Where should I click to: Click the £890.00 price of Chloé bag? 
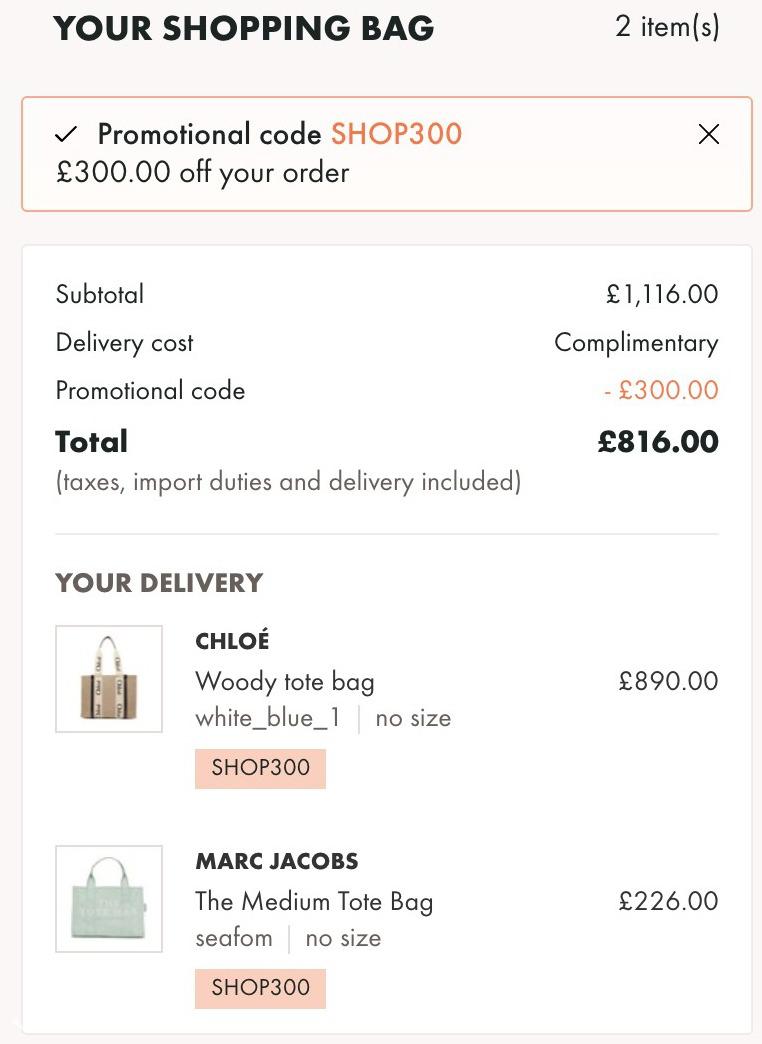click(x=668, y=681)
